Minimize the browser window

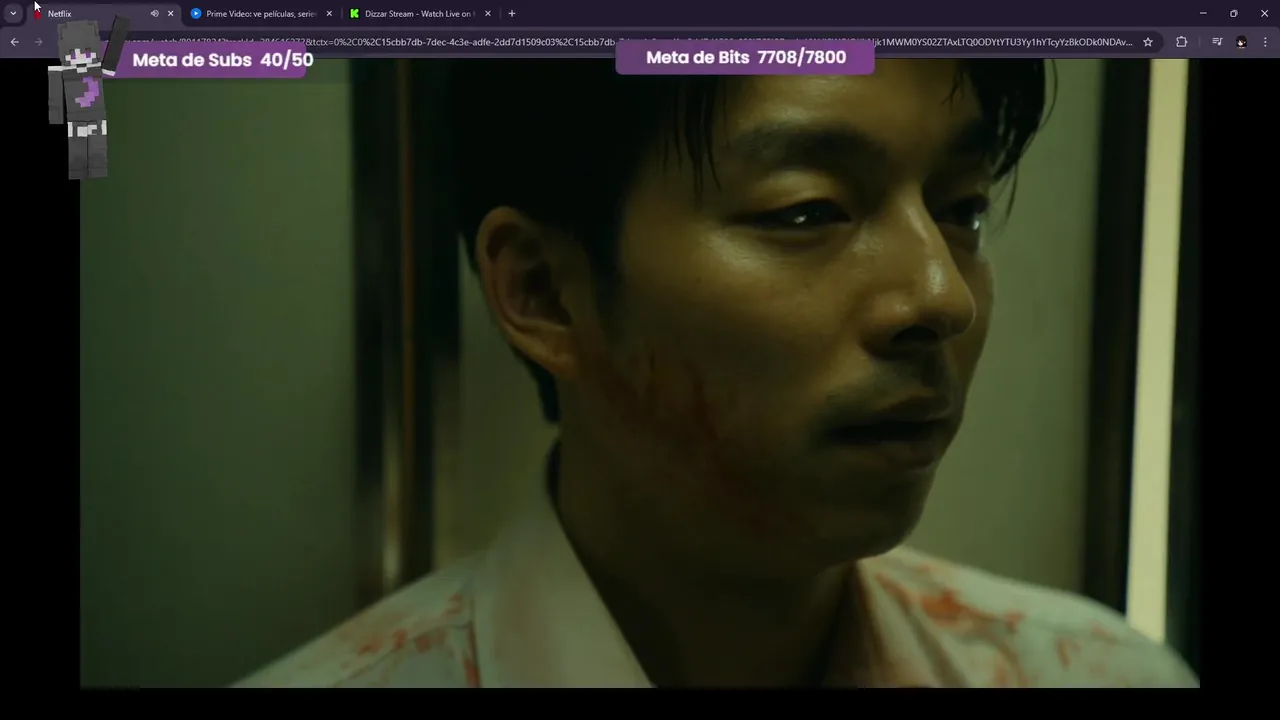click(x=1203, y=14)
